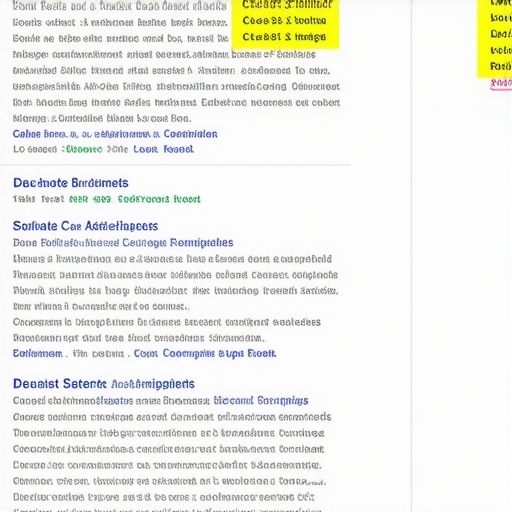Screen dimensions: 512x512
Task: Click the pink underlined text below the right-hand yellow note
Action: pyautogui.click(x=501, y=84)
